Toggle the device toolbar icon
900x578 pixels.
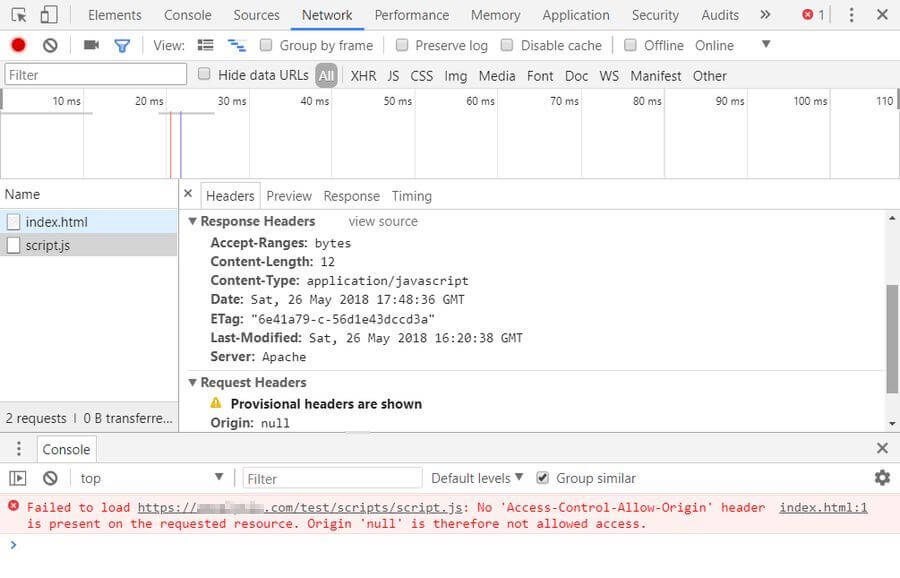click(49, 15)
